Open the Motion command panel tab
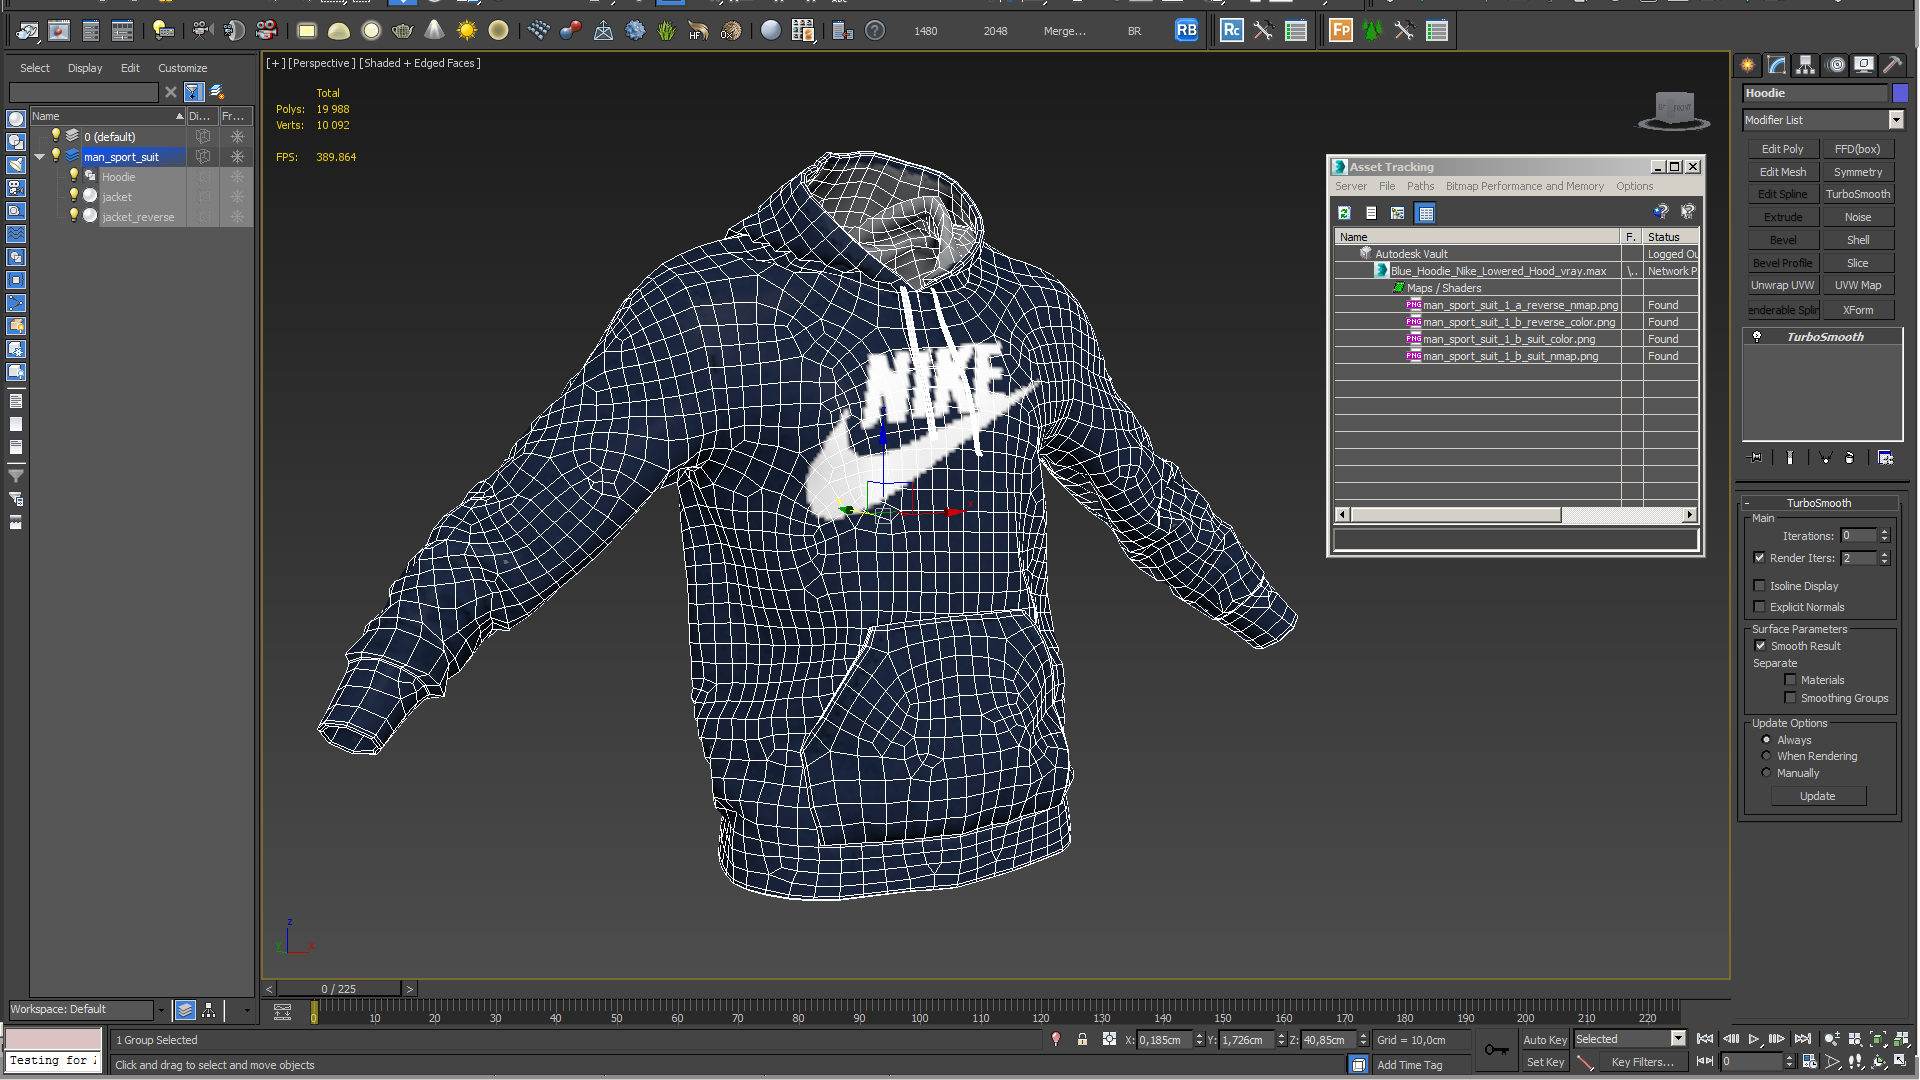This screenshot has width=1920, height=1080. click(1836, 65)
